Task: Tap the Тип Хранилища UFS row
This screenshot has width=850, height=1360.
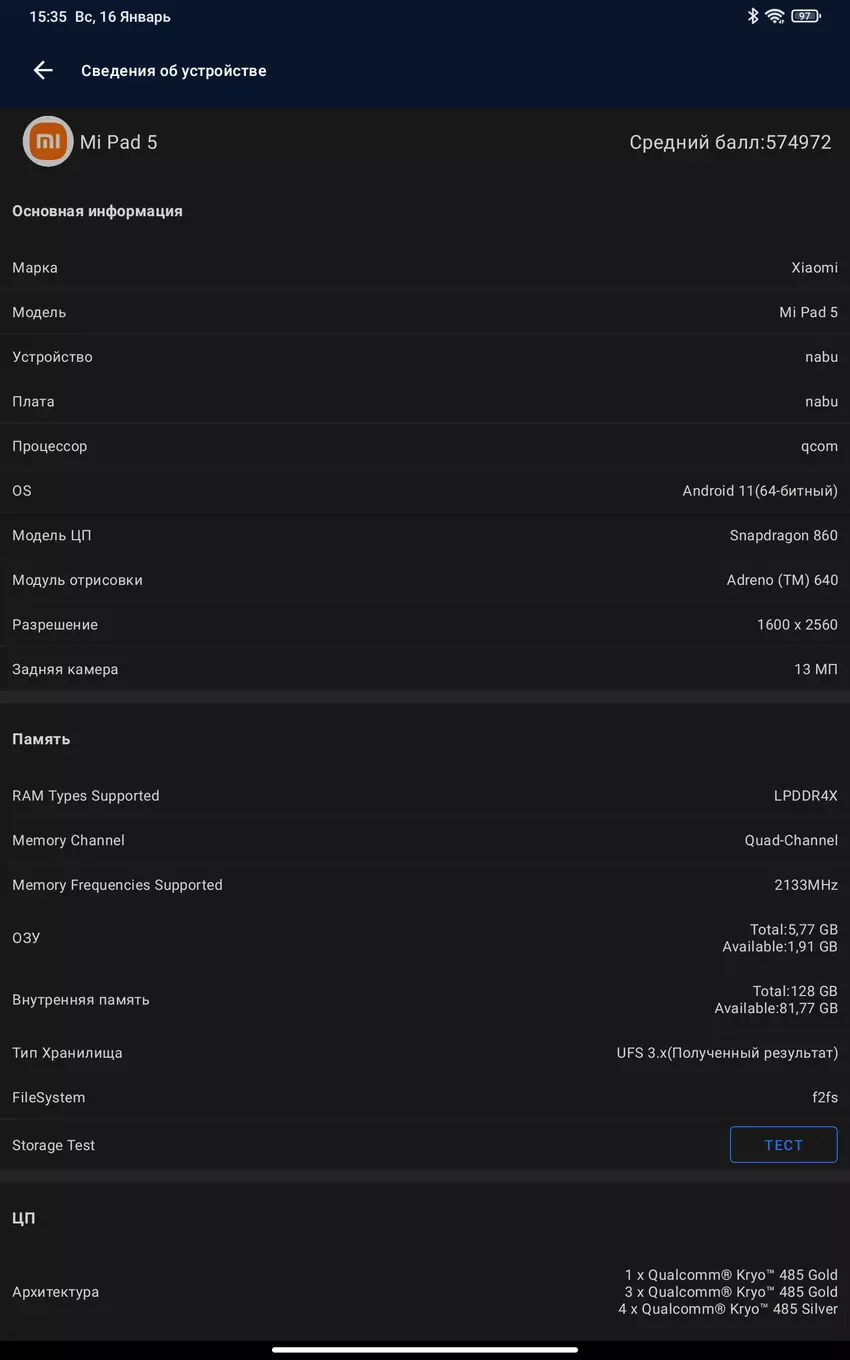Action: pyautogui.click(x=425, y=1053)
